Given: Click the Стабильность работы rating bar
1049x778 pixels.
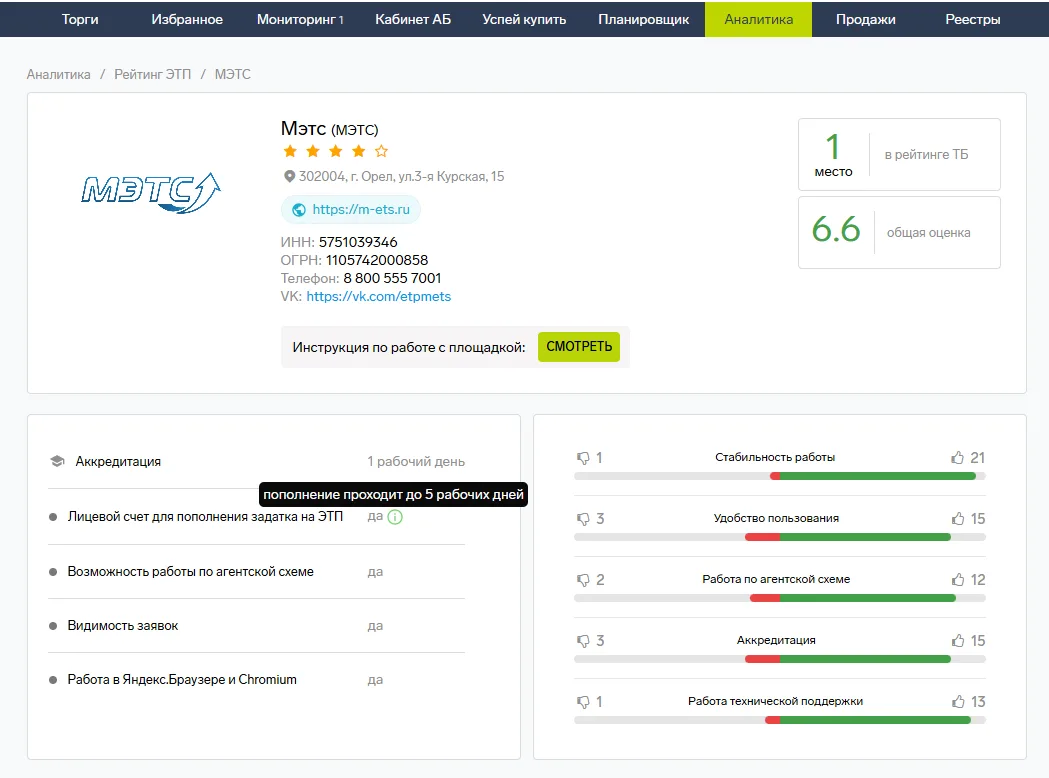Looking at the screenshot, I should tap(779, 476).
